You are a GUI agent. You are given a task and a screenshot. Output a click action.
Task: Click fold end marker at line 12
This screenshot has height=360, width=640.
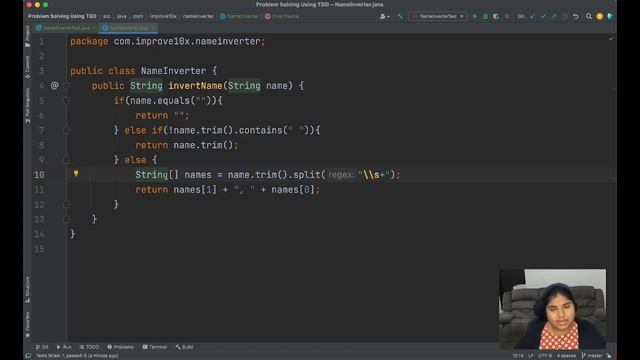point(66,204)
